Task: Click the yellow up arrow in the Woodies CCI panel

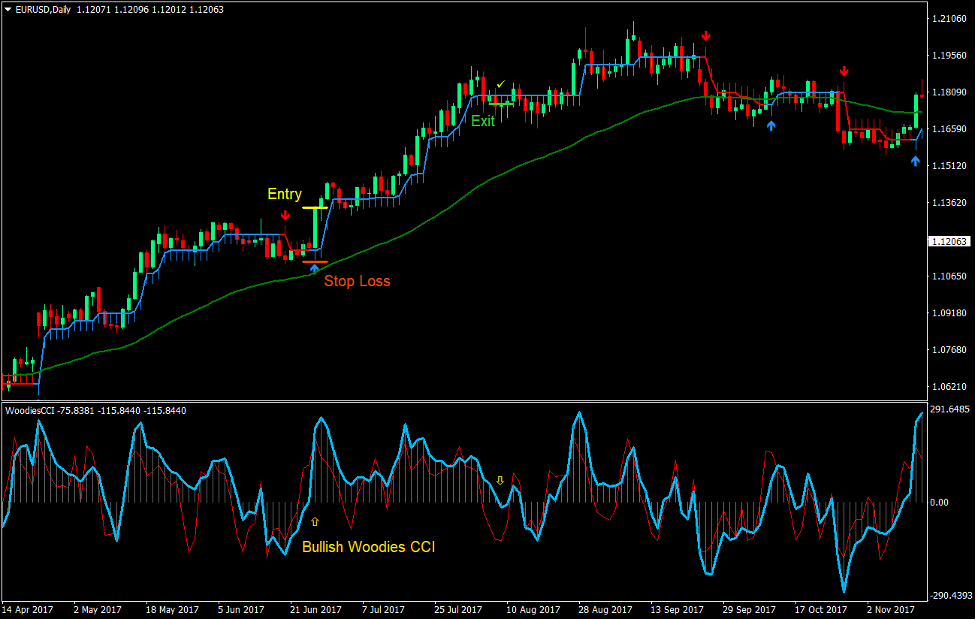Action: (x=317, y=521)
